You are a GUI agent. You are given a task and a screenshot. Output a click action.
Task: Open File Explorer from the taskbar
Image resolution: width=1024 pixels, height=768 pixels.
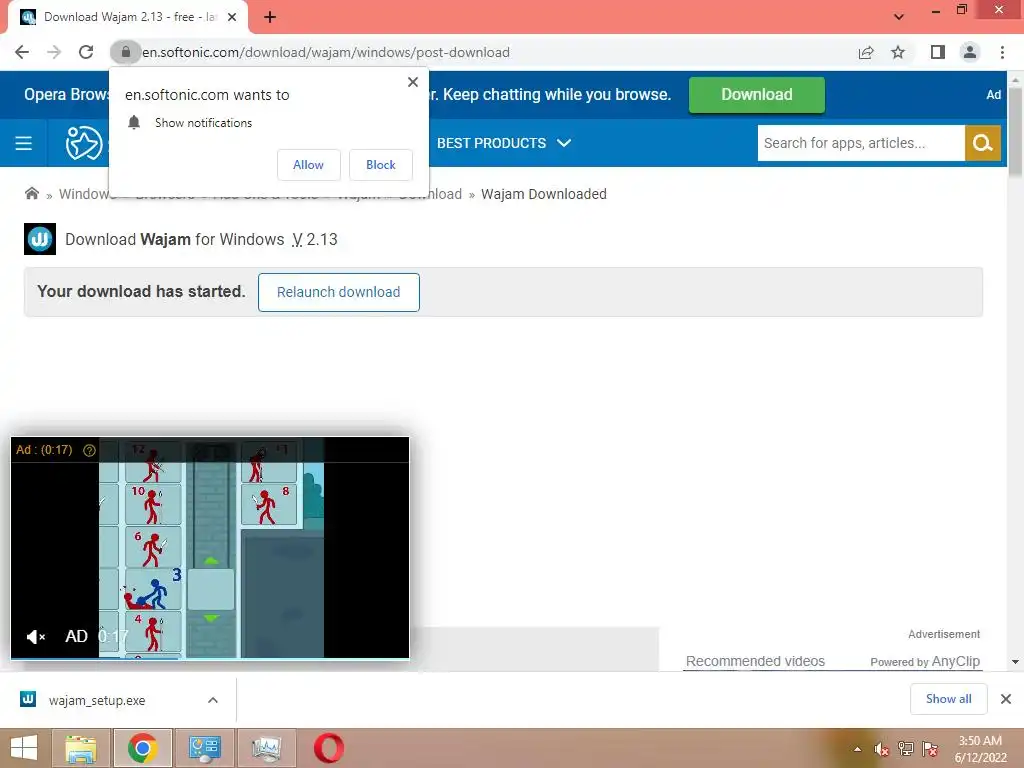[81, 748]
